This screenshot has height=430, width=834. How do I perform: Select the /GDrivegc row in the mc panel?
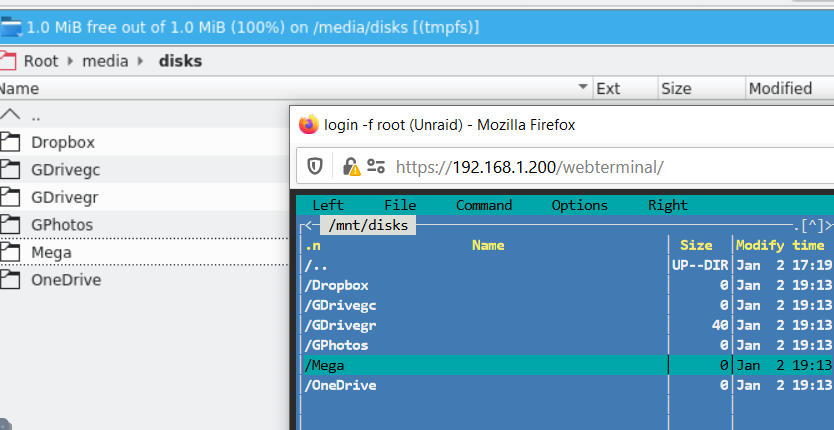(567, 305)
